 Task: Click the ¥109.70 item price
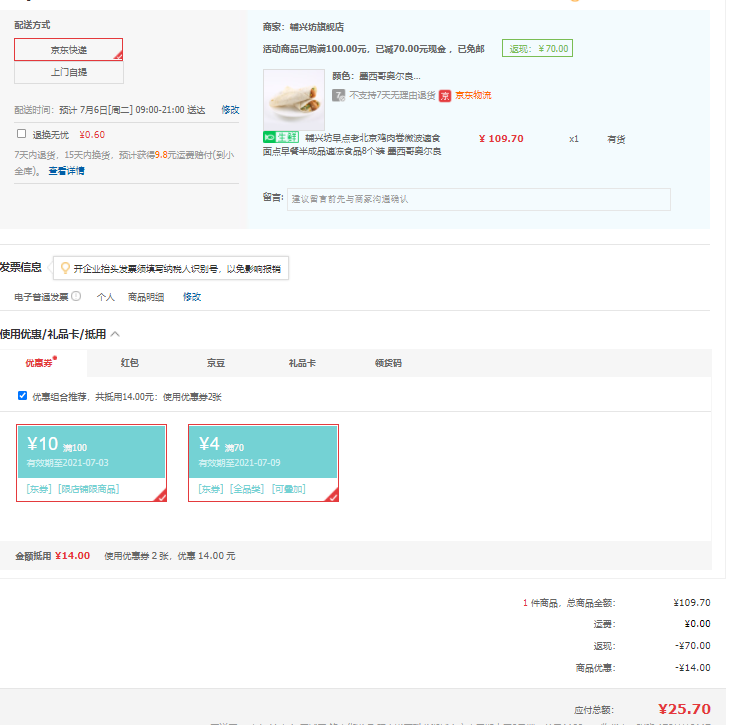(x=501, y=138)
